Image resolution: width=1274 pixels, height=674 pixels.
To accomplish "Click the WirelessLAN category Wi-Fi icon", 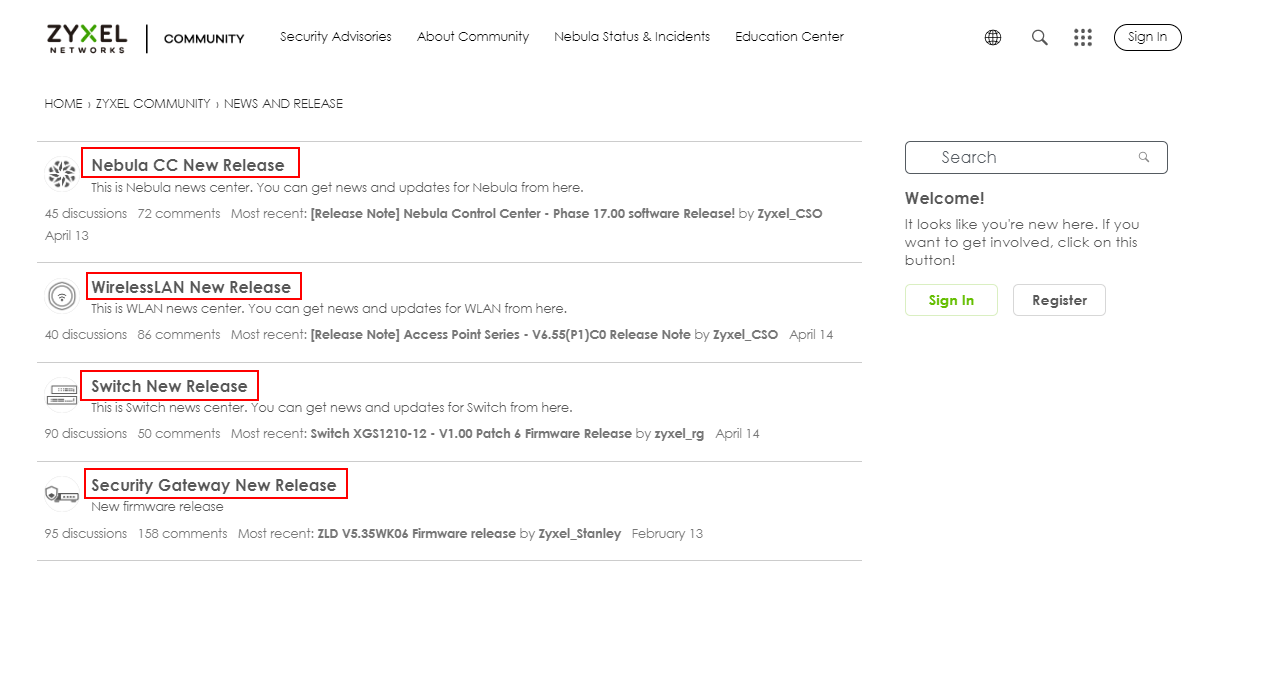I will coord(62,296).
